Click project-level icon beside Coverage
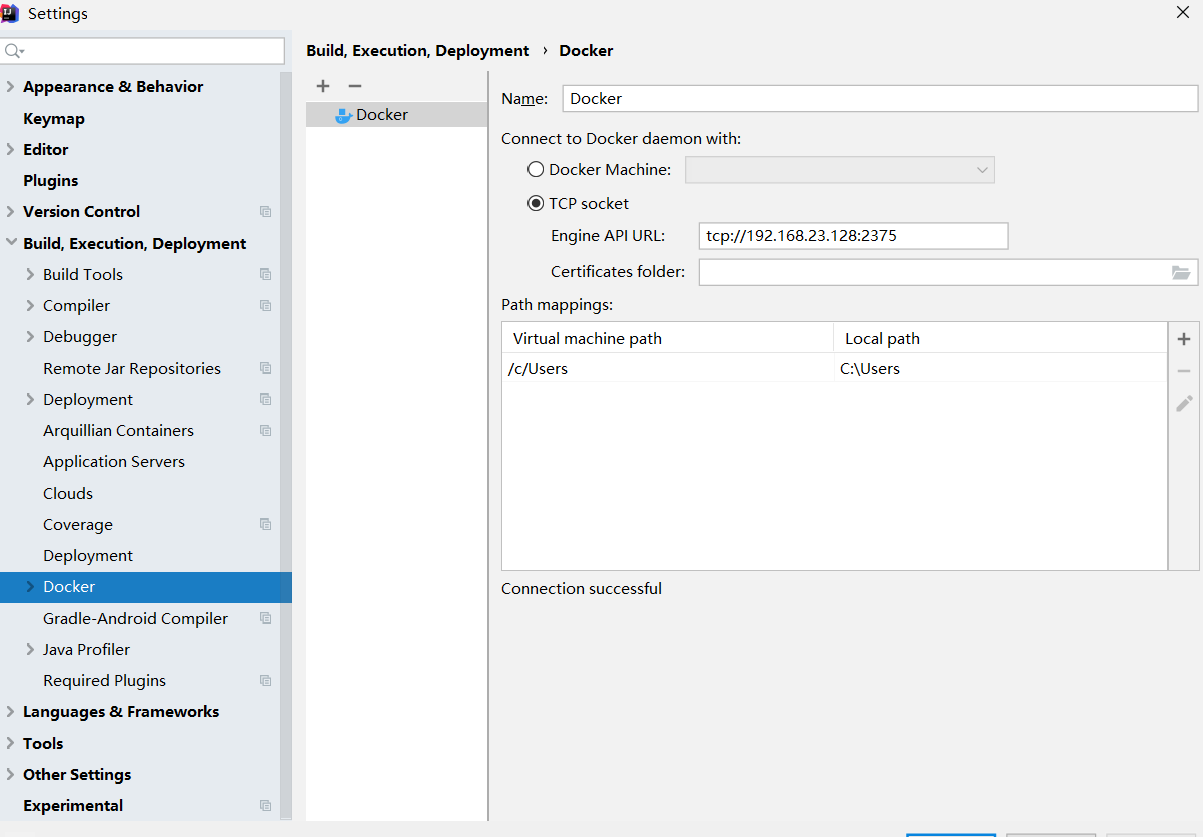The image size is (1203, 837). point(265,524)
